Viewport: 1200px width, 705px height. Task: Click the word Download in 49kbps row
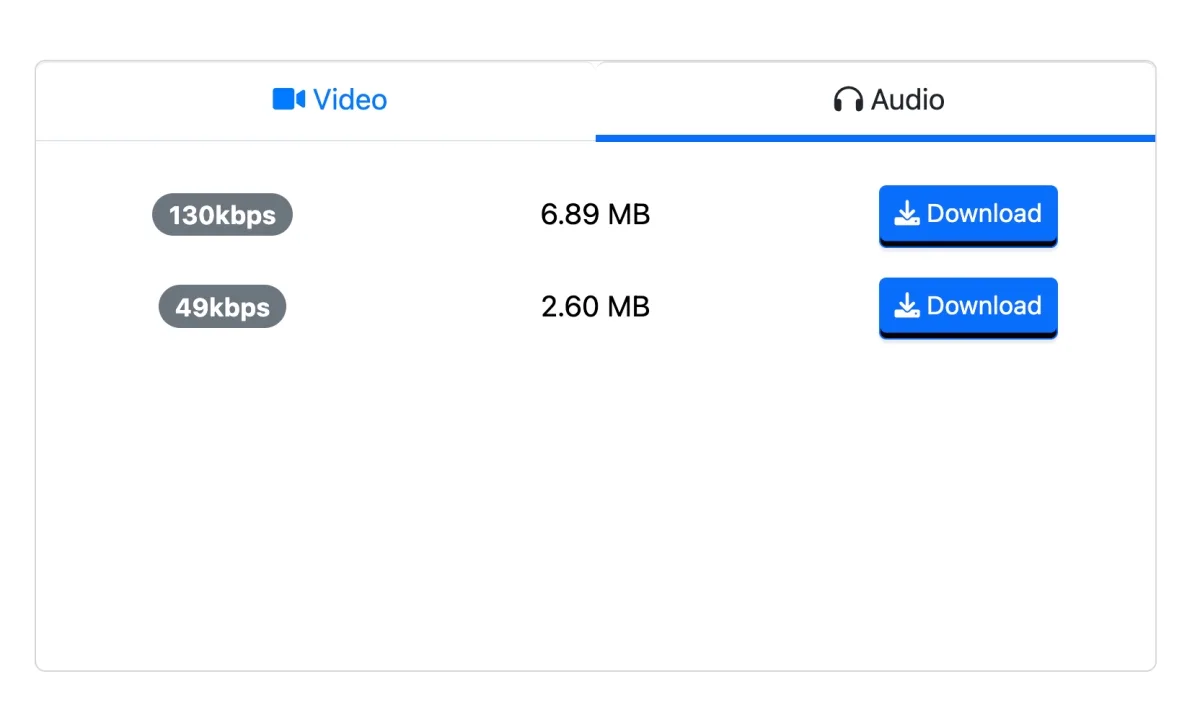[984, 306]
